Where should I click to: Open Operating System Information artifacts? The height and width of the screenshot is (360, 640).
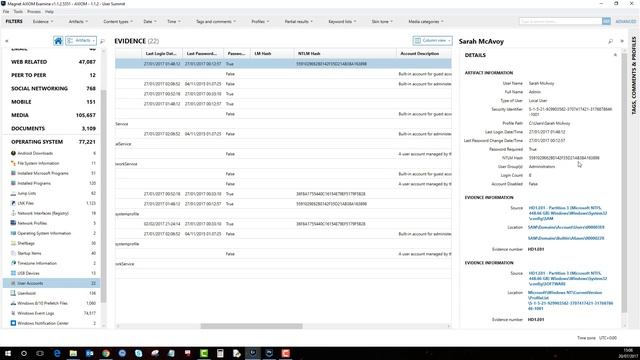pyautogui.click(x=53, y=233)
